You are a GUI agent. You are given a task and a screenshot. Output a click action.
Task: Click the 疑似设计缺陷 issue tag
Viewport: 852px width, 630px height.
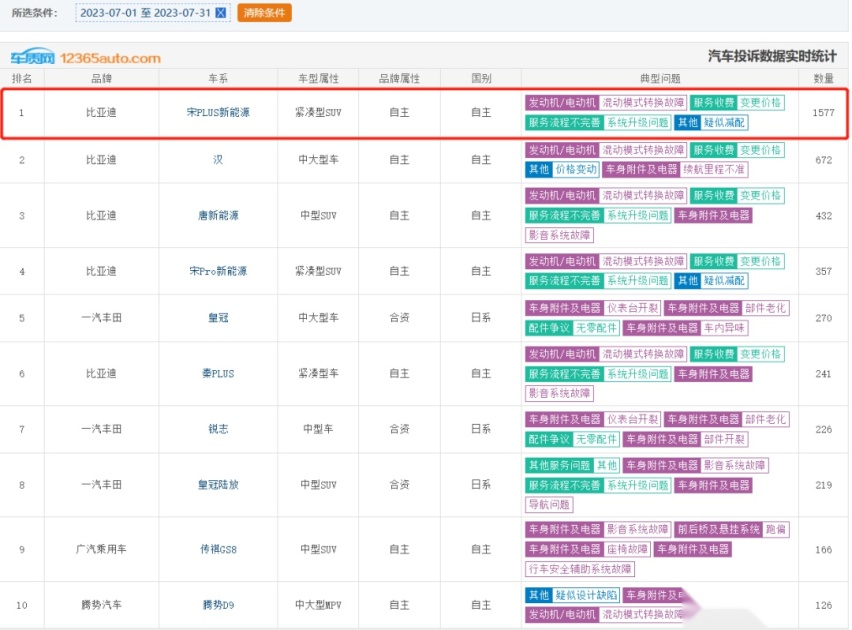click(586, 595)
